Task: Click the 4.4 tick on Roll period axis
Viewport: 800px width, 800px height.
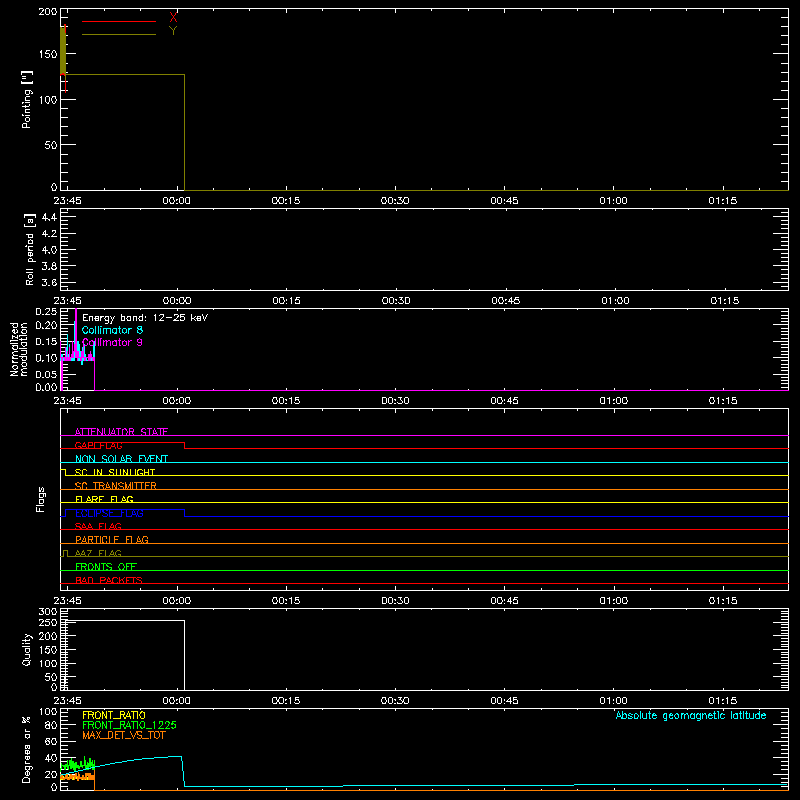Action: click(x=48, y=217)
